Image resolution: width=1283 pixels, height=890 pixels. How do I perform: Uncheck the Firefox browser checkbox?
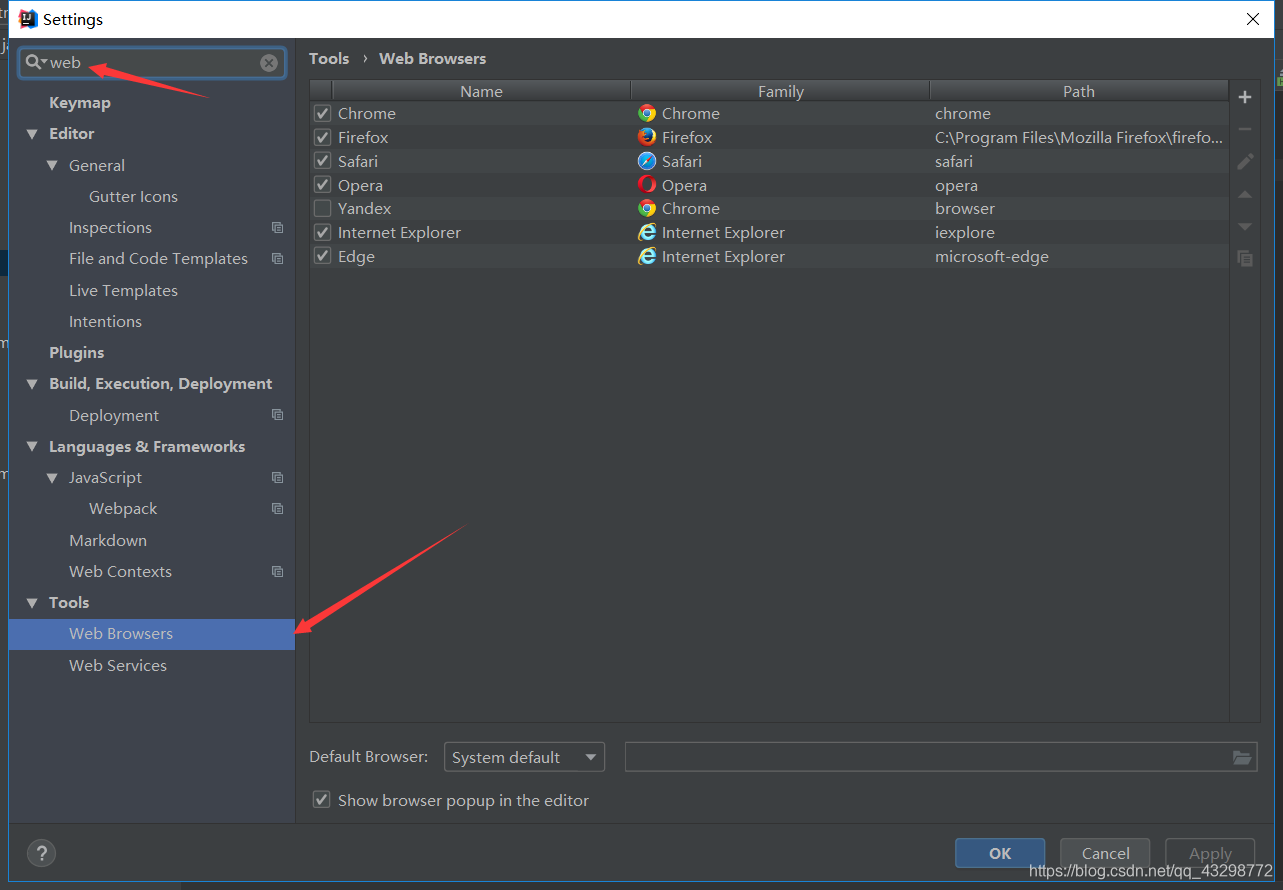[322, 137]
